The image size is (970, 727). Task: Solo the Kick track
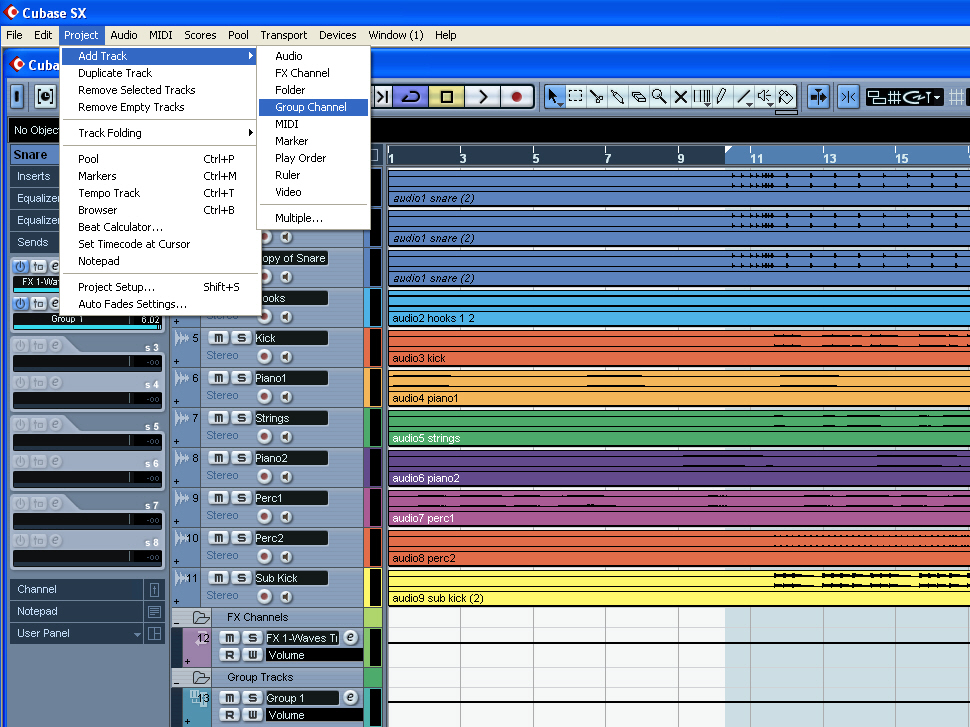[241, 338]
